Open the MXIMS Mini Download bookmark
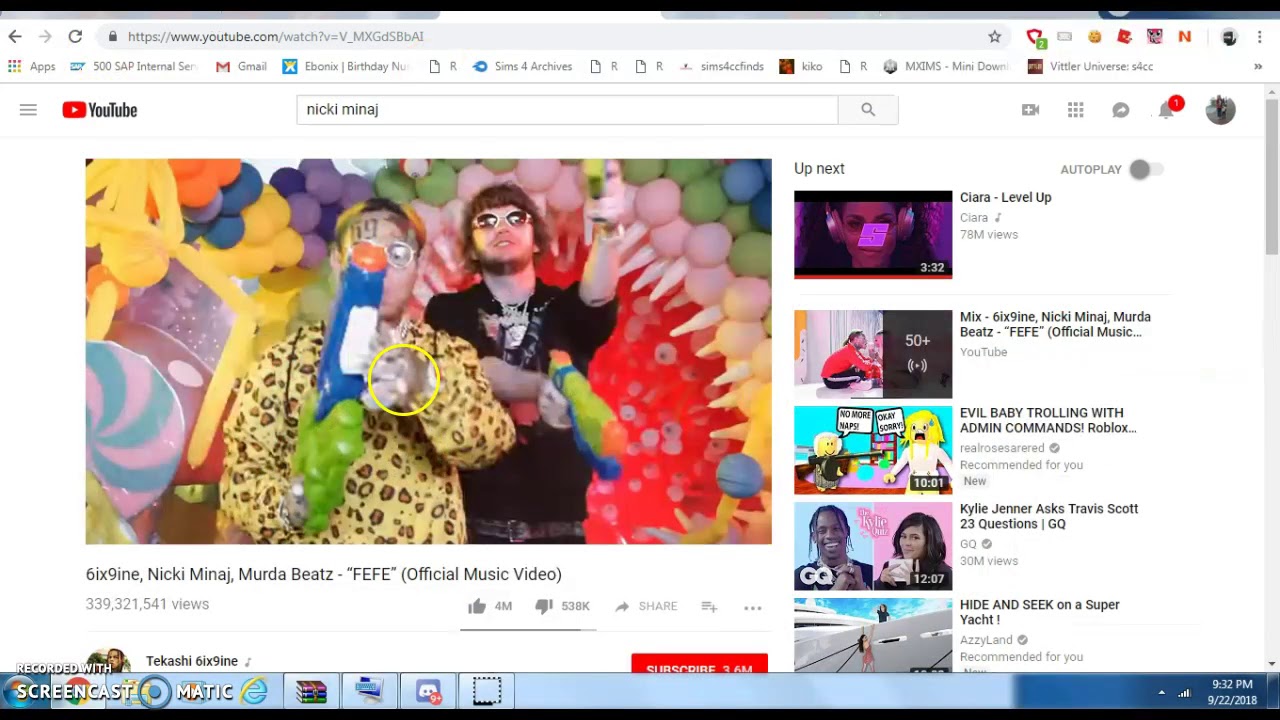The image size is (1280, 720). coord(946,66)
